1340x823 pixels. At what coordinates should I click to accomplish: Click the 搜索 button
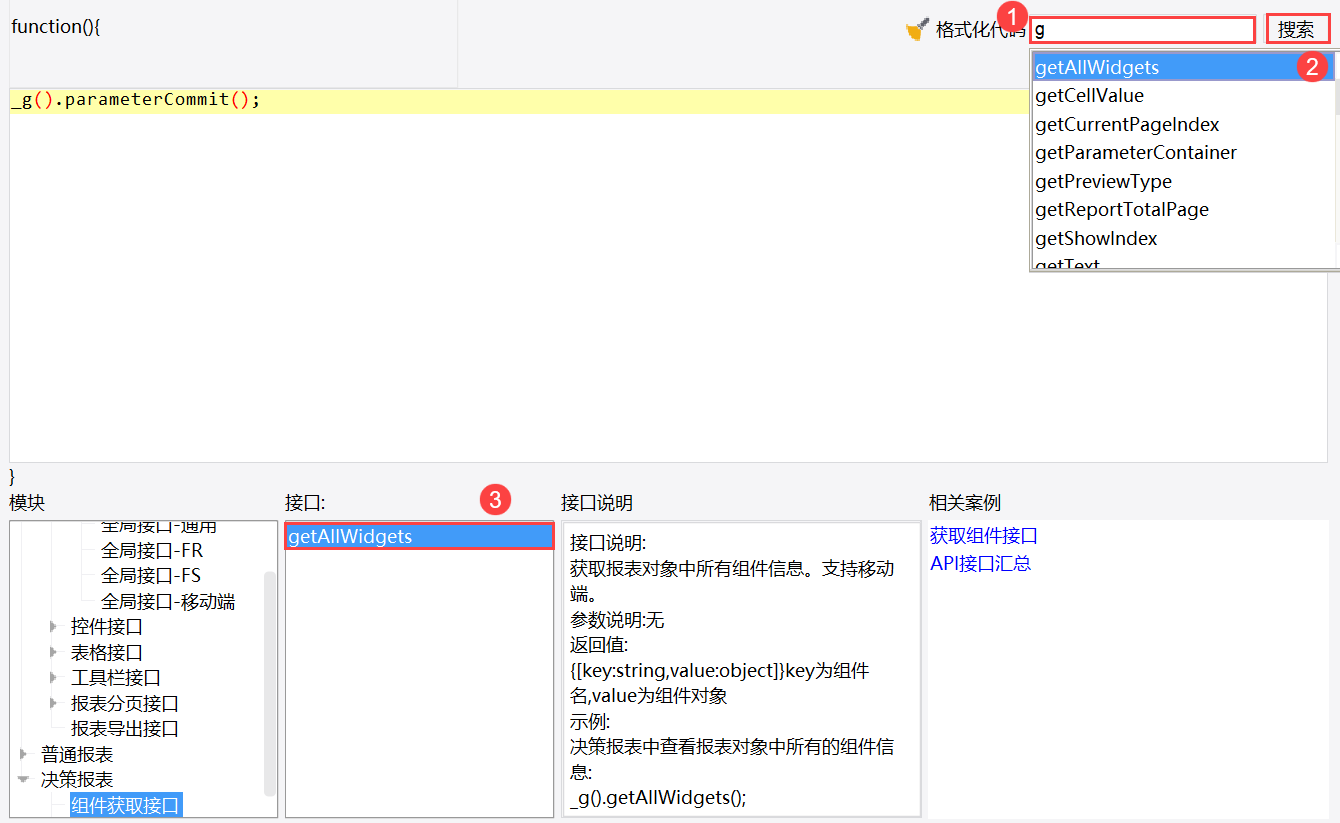point(1297,30)
